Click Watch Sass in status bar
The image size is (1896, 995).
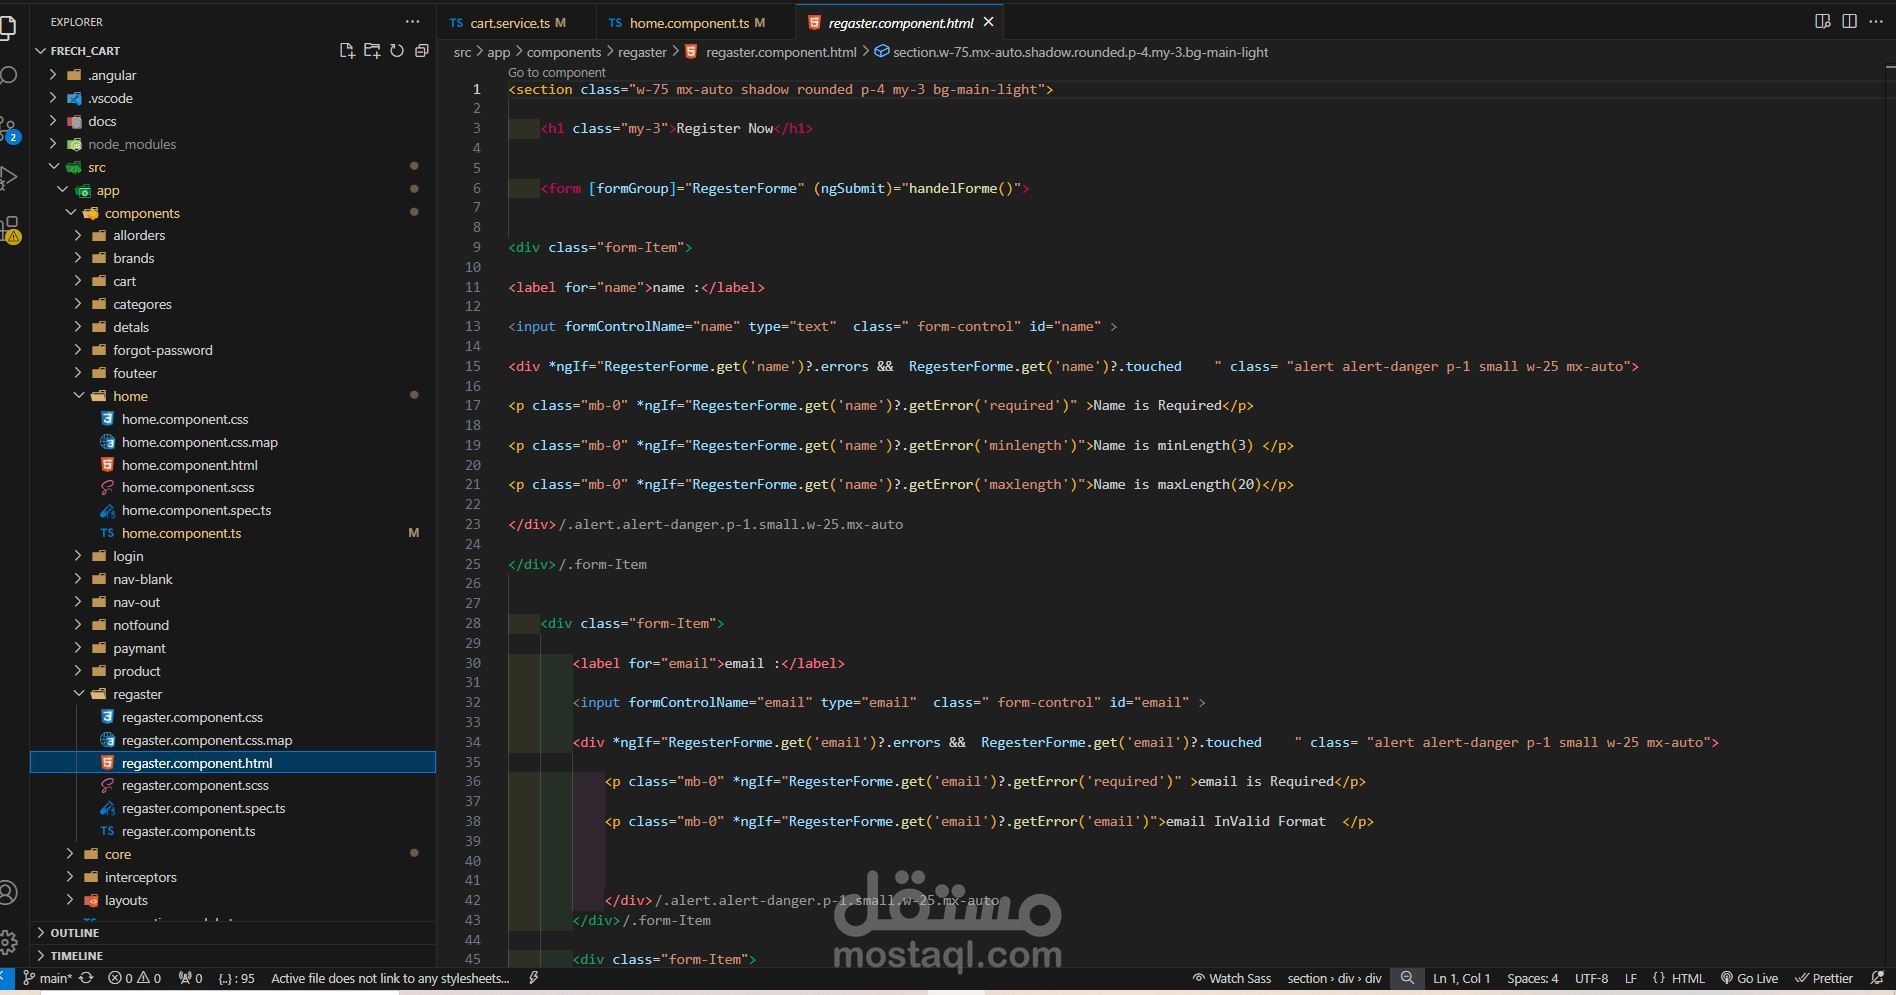[1232, 978]
